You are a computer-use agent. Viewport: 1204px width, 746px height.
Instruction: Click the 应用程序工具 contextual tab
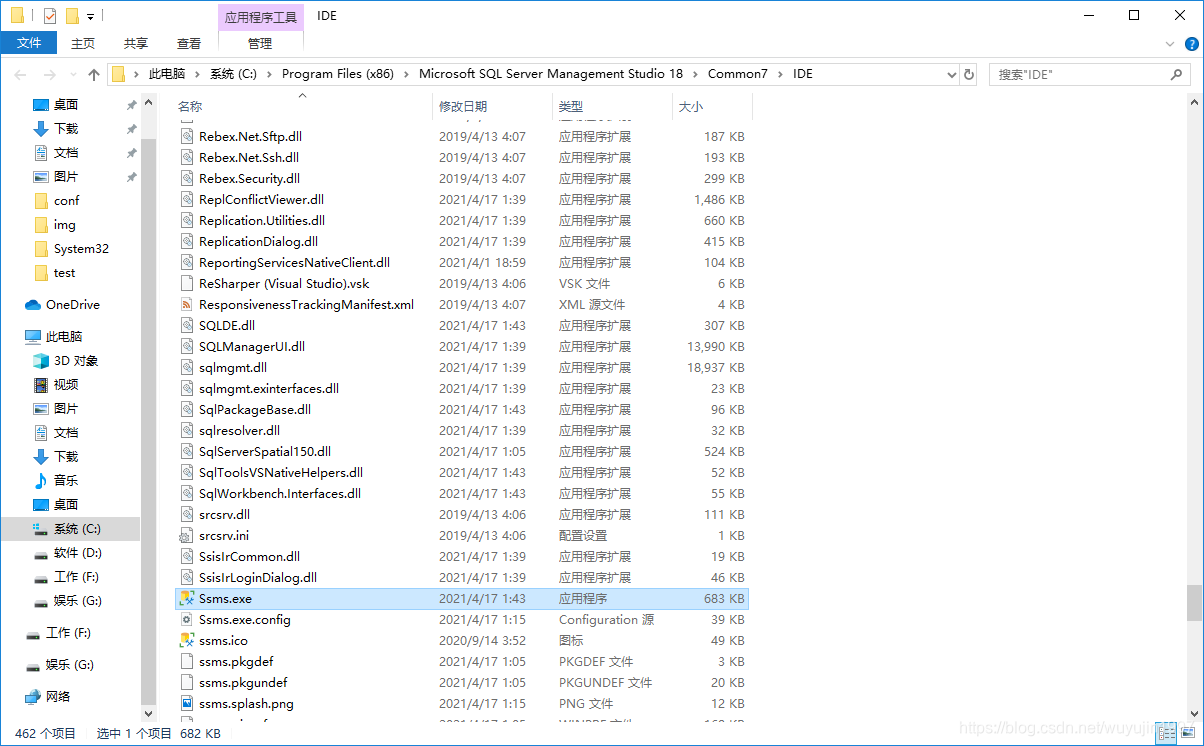260,17
